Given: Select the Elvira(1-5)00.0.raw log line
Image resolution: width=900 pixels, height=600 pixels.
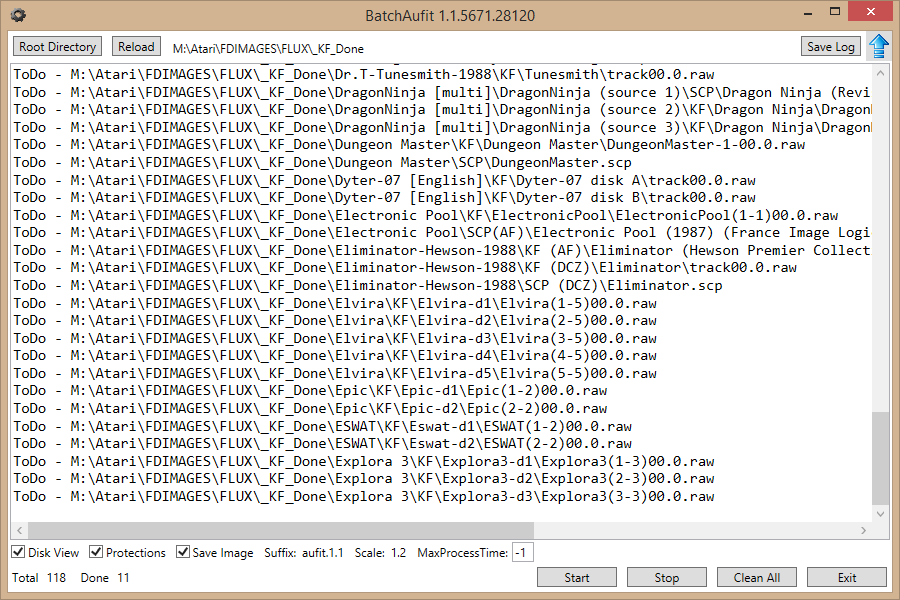Looking at the screenshot, I should point(335,303).
